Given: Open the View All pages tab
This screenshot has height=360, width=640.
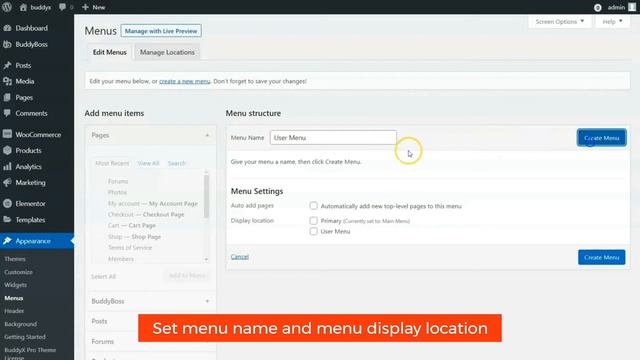Looking at the screenshot, I should (x=148, y=163).
